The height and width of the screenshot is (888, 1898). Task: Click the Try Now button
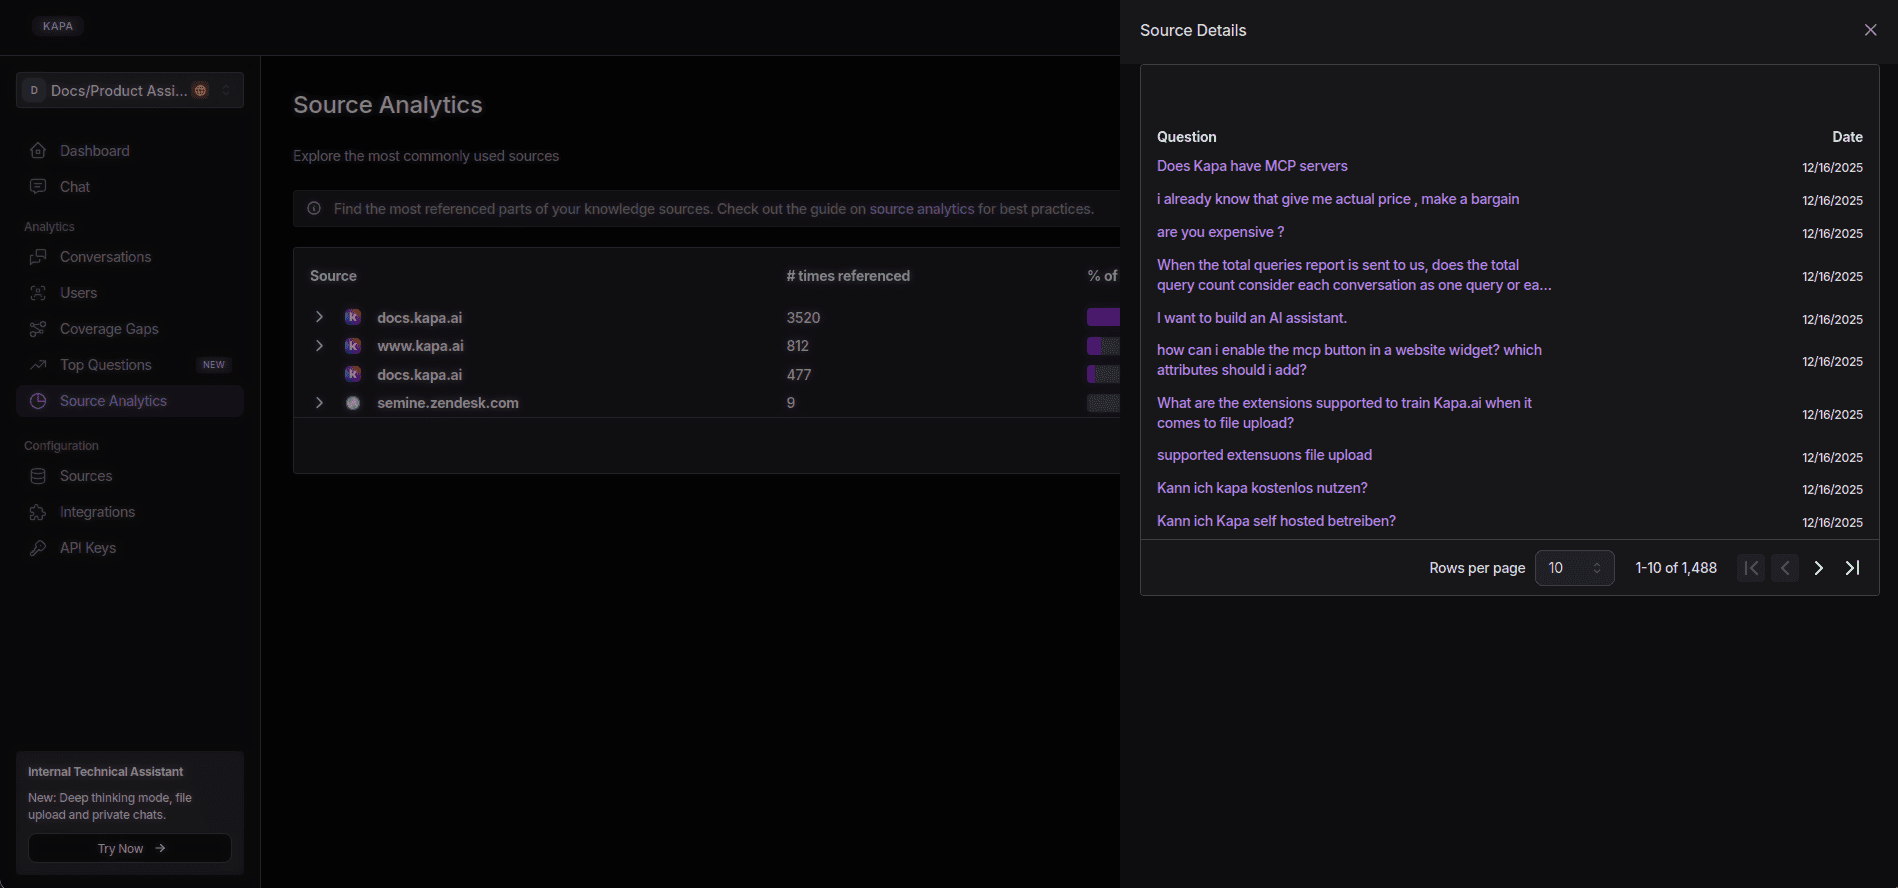click(130, 848)
